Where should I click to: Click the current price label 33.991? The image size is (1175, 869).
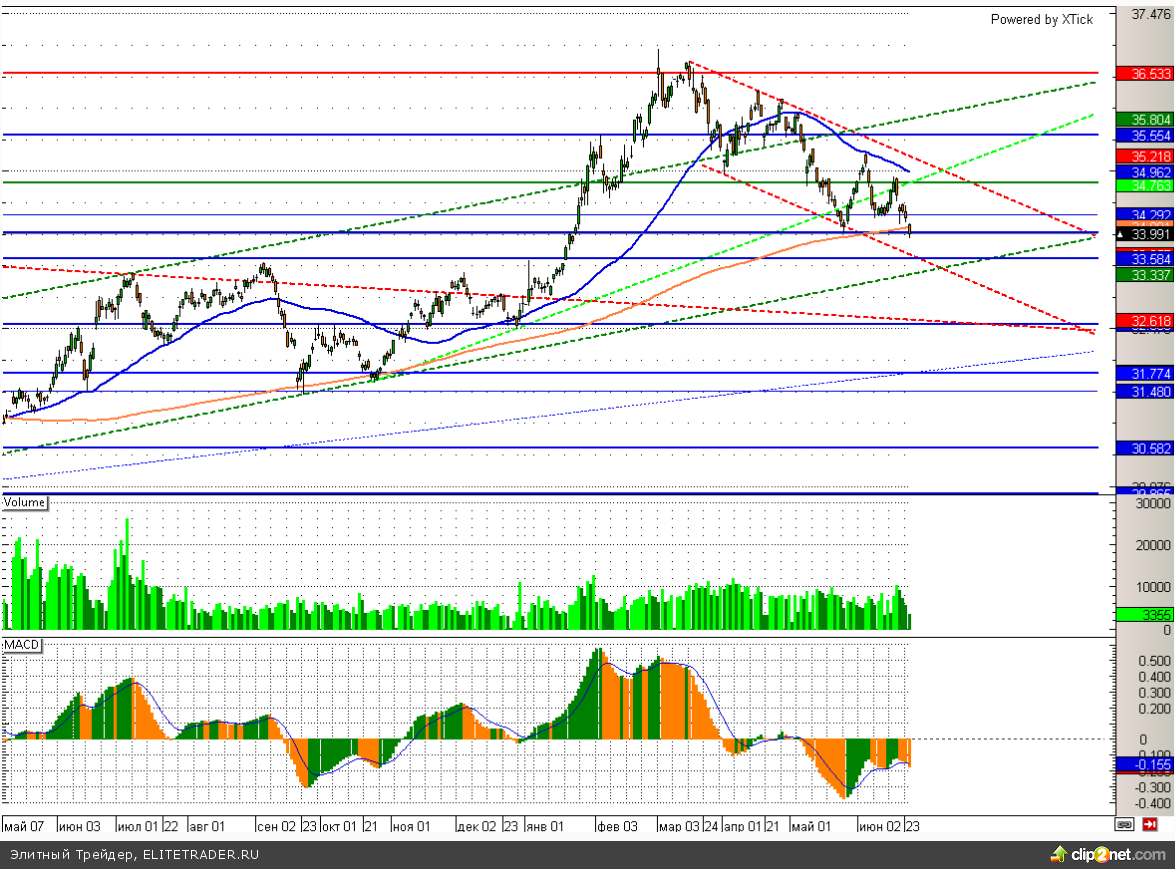(x=1150, y=235)
